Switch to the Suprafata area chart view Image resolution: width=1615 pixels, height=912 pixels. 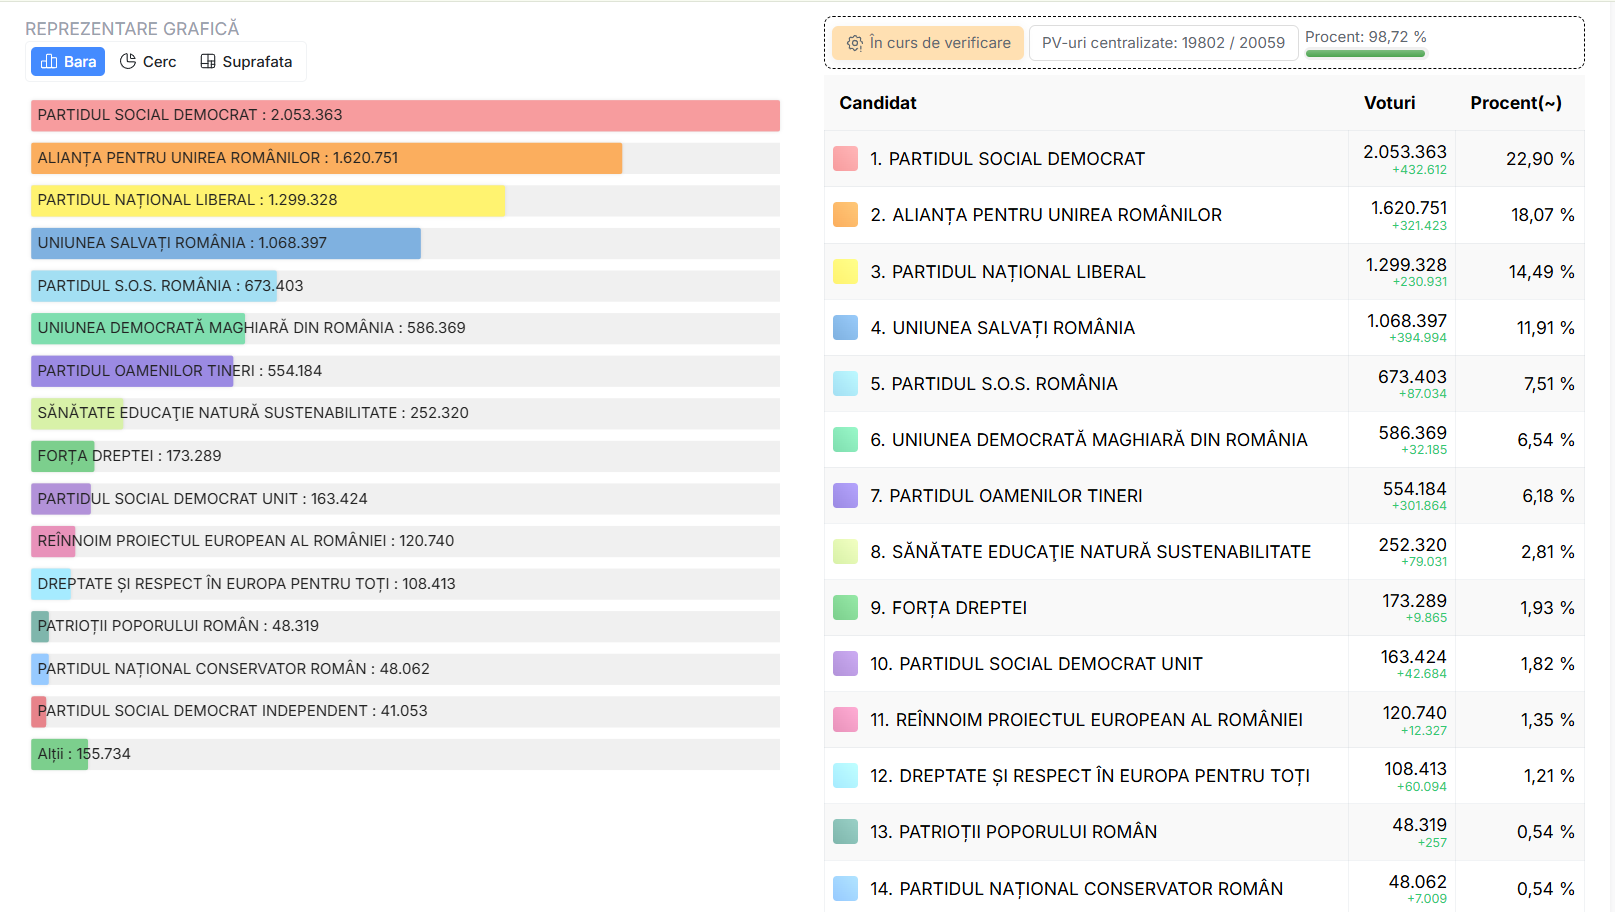click(x=246, y=62)
